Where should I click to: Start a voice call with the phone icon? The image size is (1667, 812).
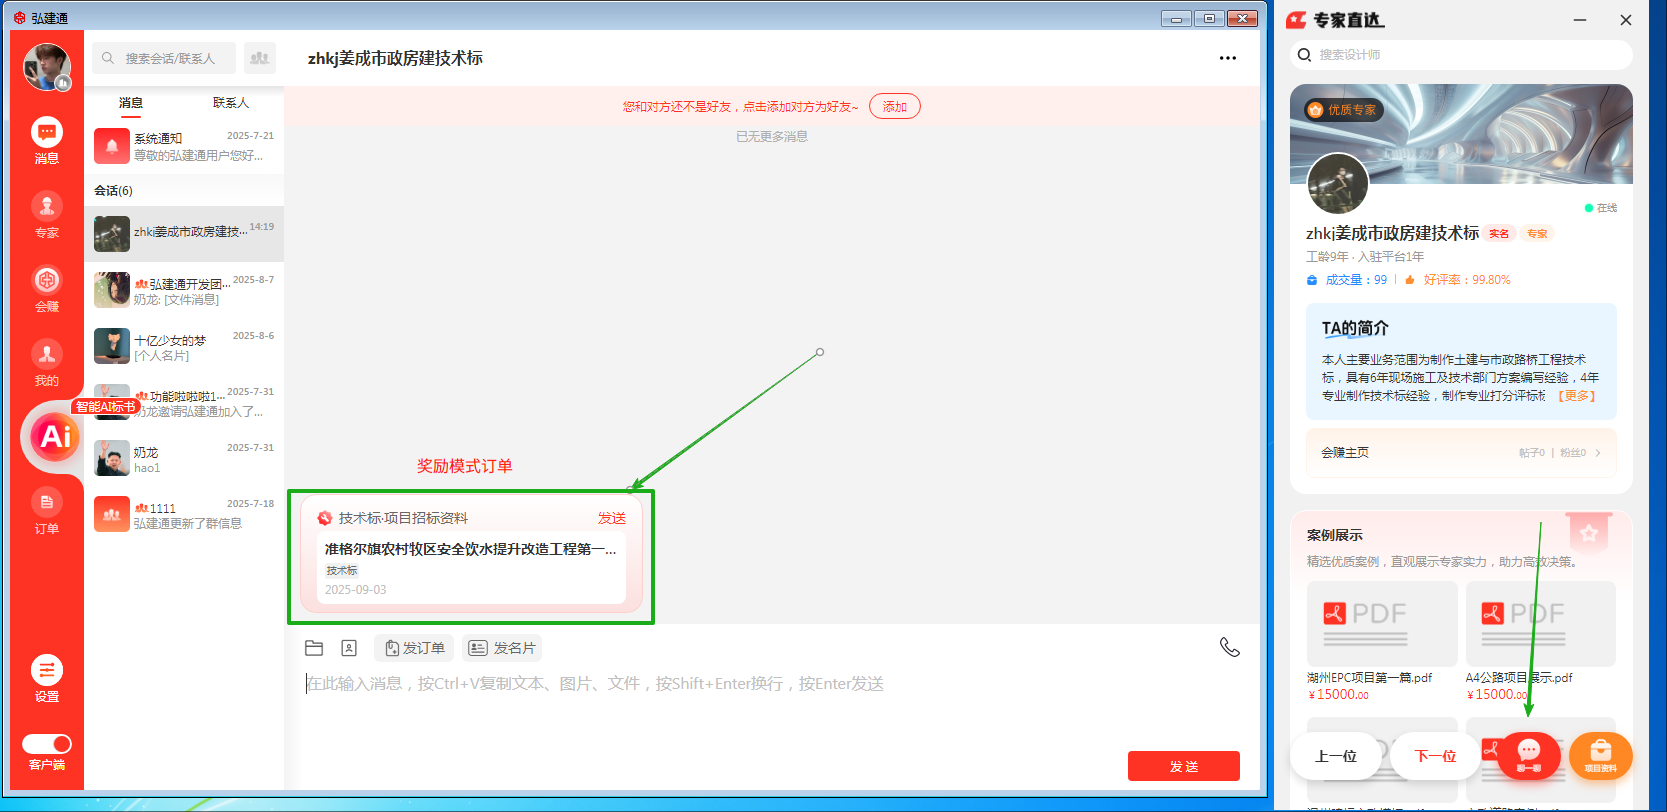(x=1230, y=647)
